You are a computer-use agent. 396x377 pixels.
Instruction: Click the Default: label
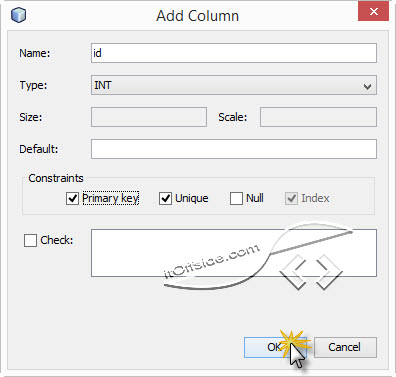39,149
